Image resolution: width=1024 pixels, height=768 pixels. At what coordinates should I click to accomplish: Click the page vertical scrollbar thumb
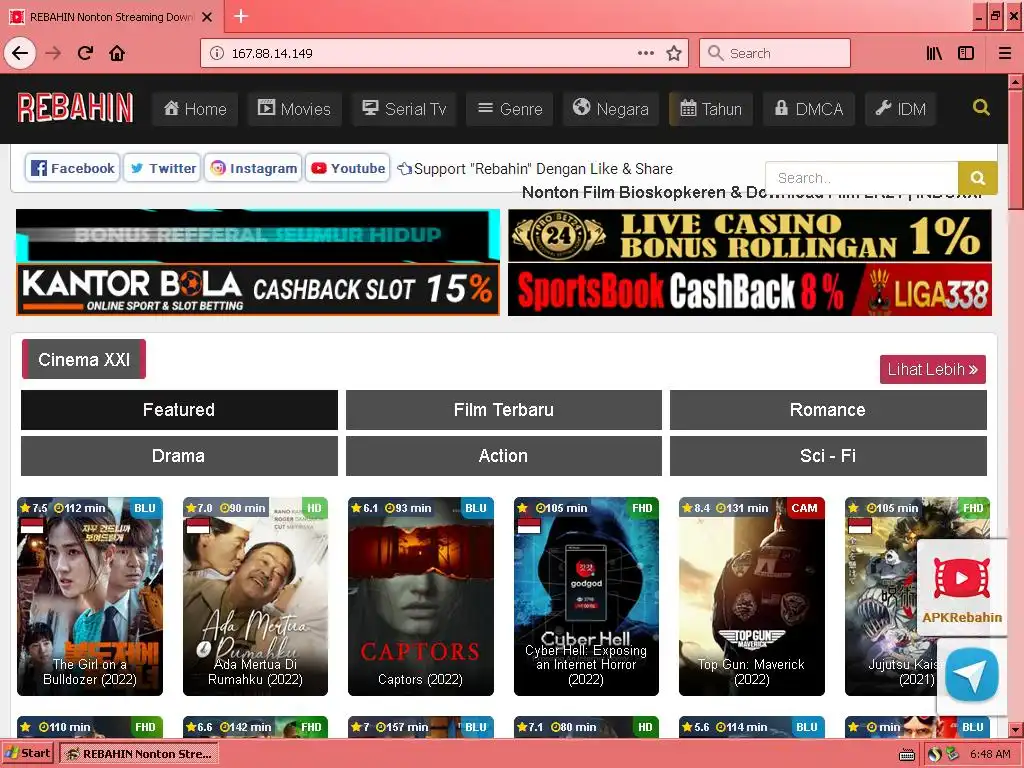pos(1015,149)
